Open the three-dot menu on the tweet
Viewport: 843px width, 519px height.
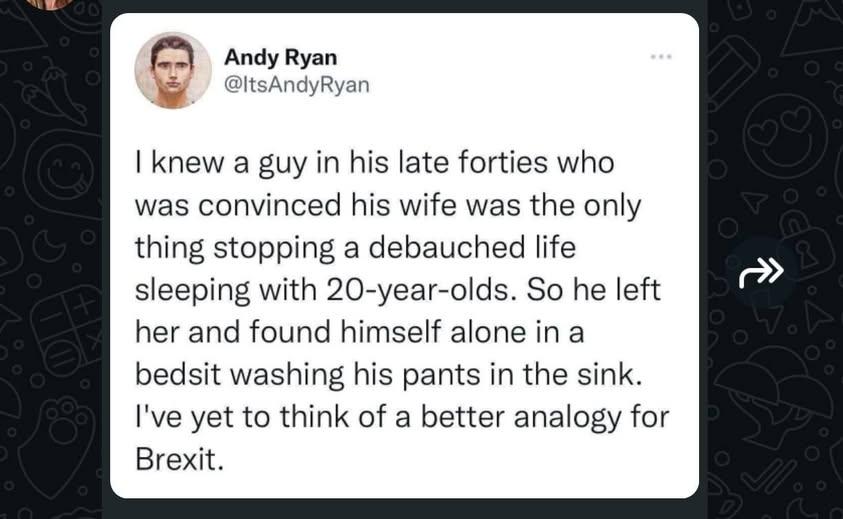(659, 57)
